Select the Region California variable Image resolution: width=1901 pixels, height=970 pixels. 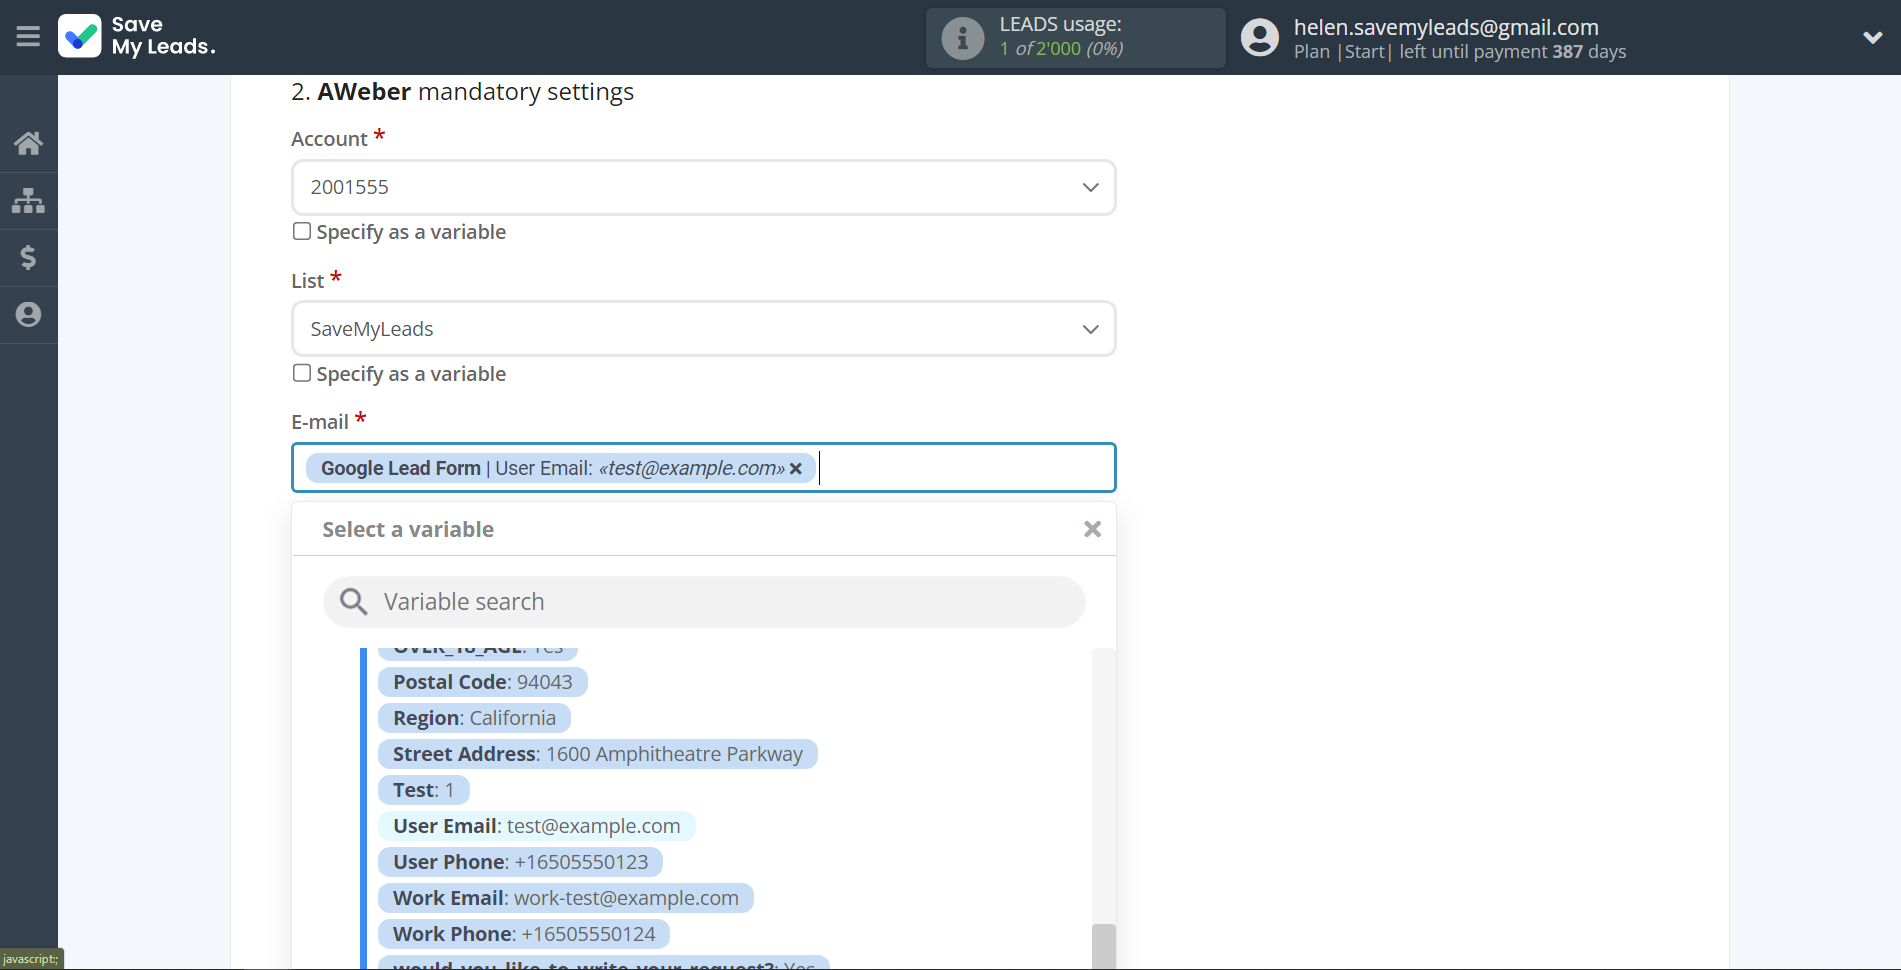coord(474,718)
